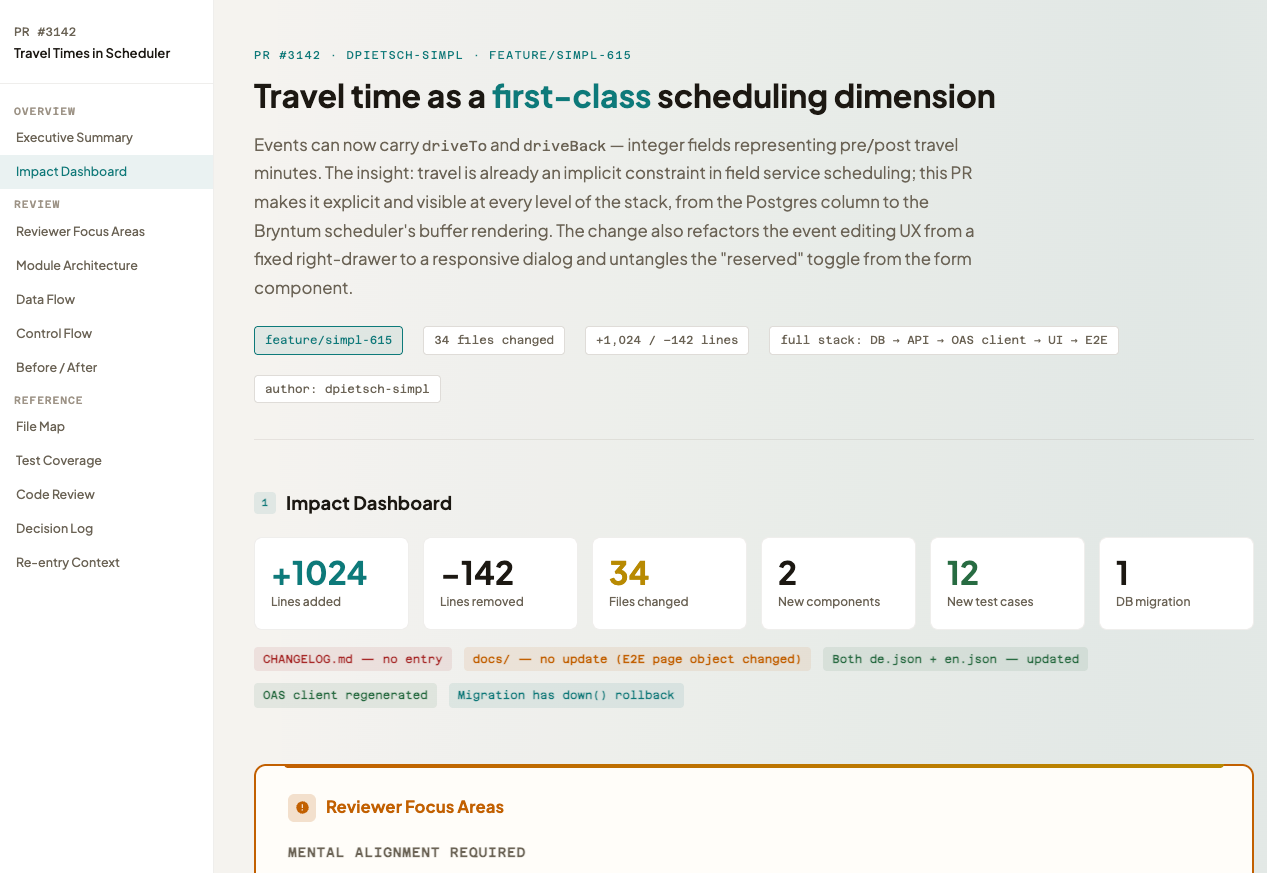Navigate to Data Flow section
Screen dimensions: 1267x873
tap(46, 300)
